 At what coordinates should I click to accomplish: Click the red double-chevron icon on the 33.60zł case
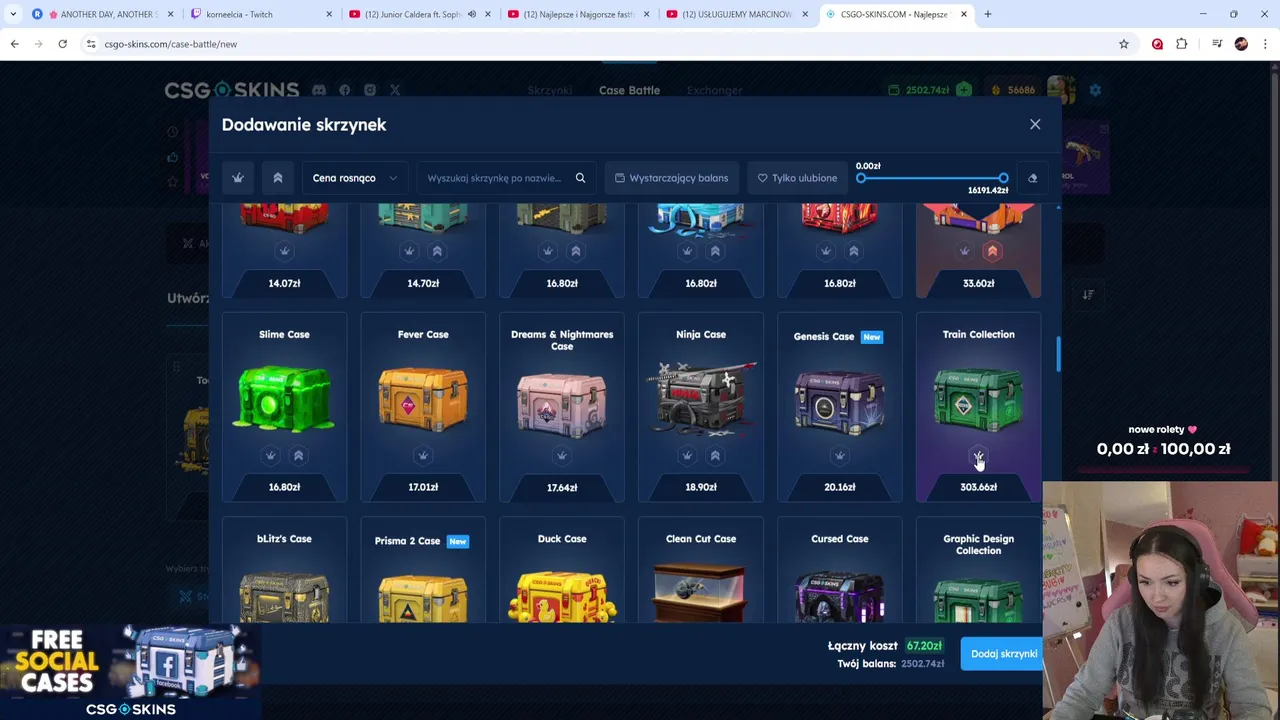tap(992, 251)
